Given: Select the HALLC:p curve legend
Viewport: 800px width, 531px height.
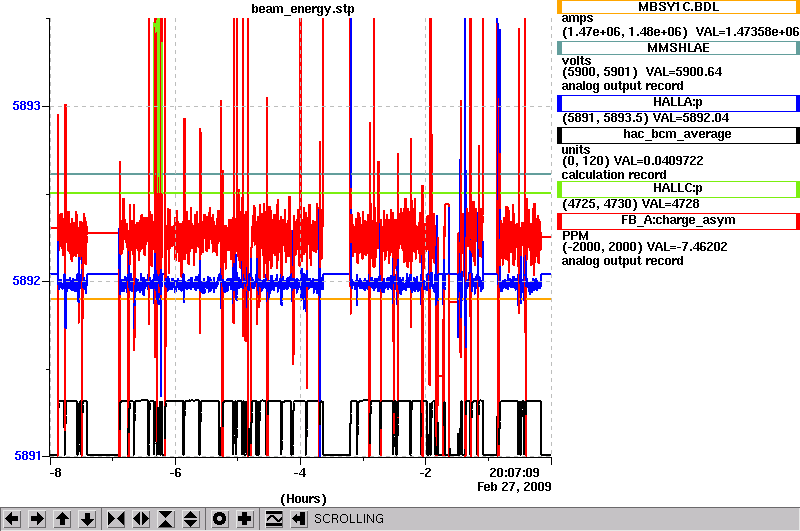Looking at the screenshot, I should (678, 189).
